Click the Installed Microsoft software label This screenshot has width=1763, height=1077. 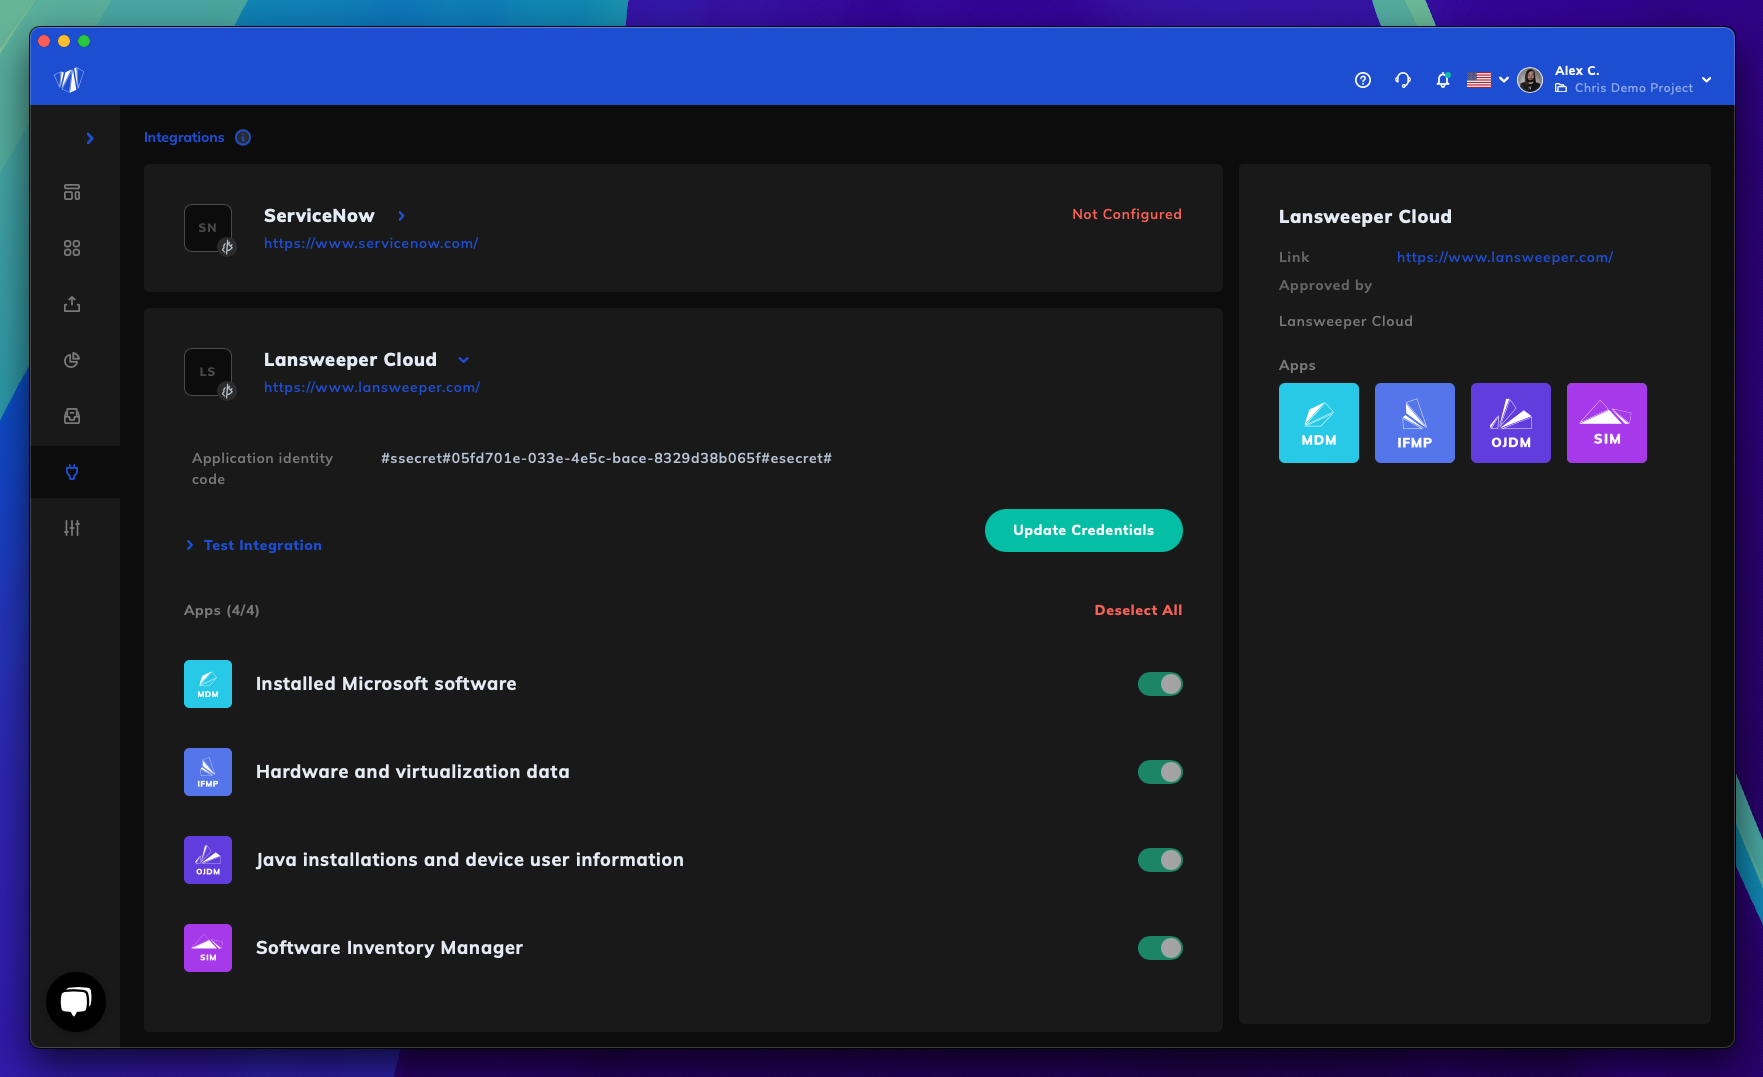(386, 684)
